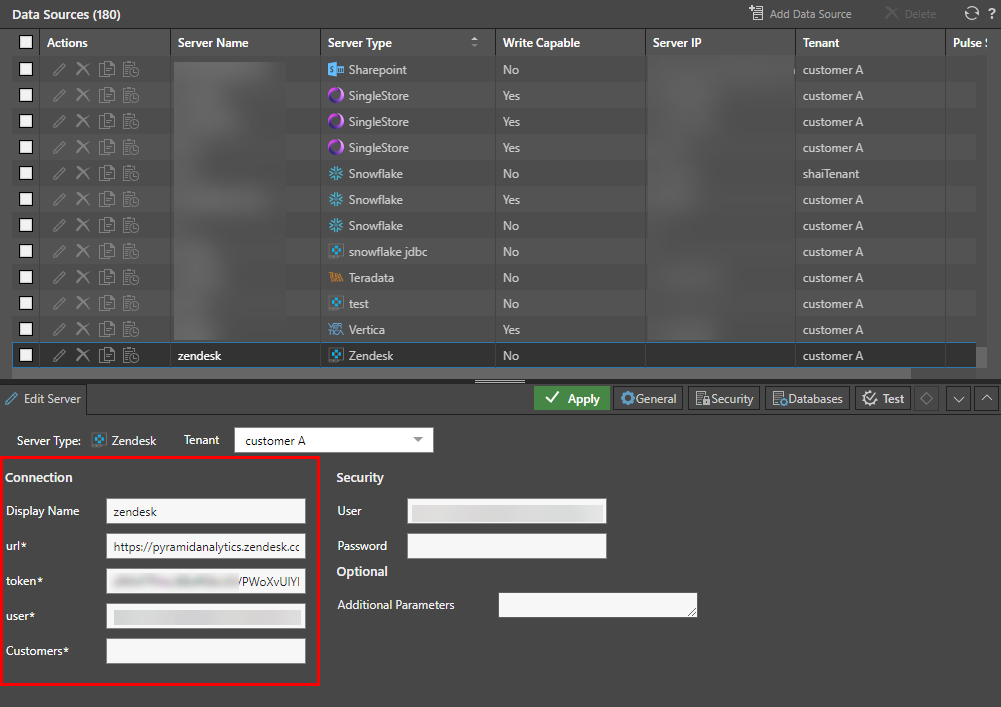Toggle the select-all checkbox in the header
The image size is (1001, 707).
tap(26, 43)
